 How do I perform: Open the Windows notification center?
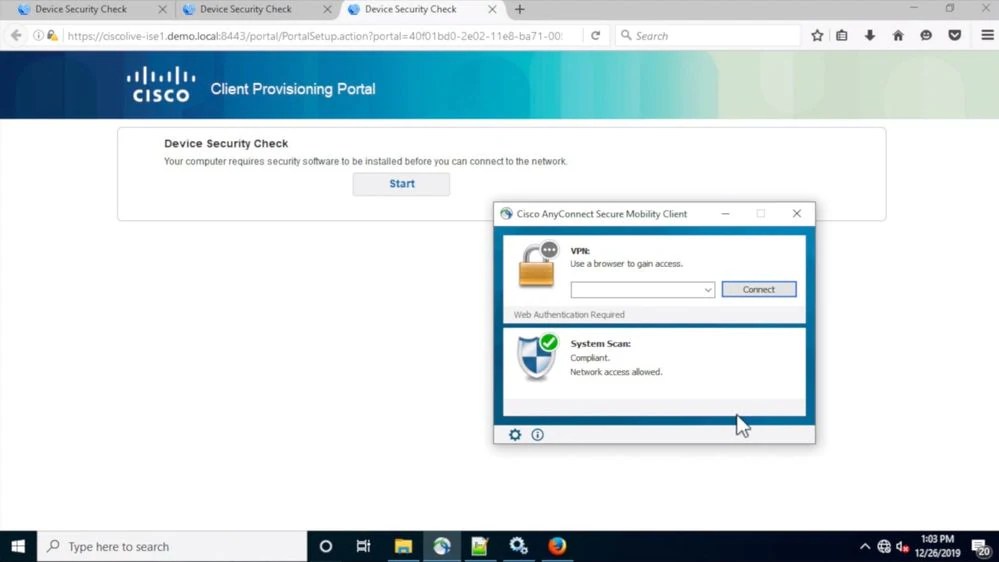tap(982, 547)
